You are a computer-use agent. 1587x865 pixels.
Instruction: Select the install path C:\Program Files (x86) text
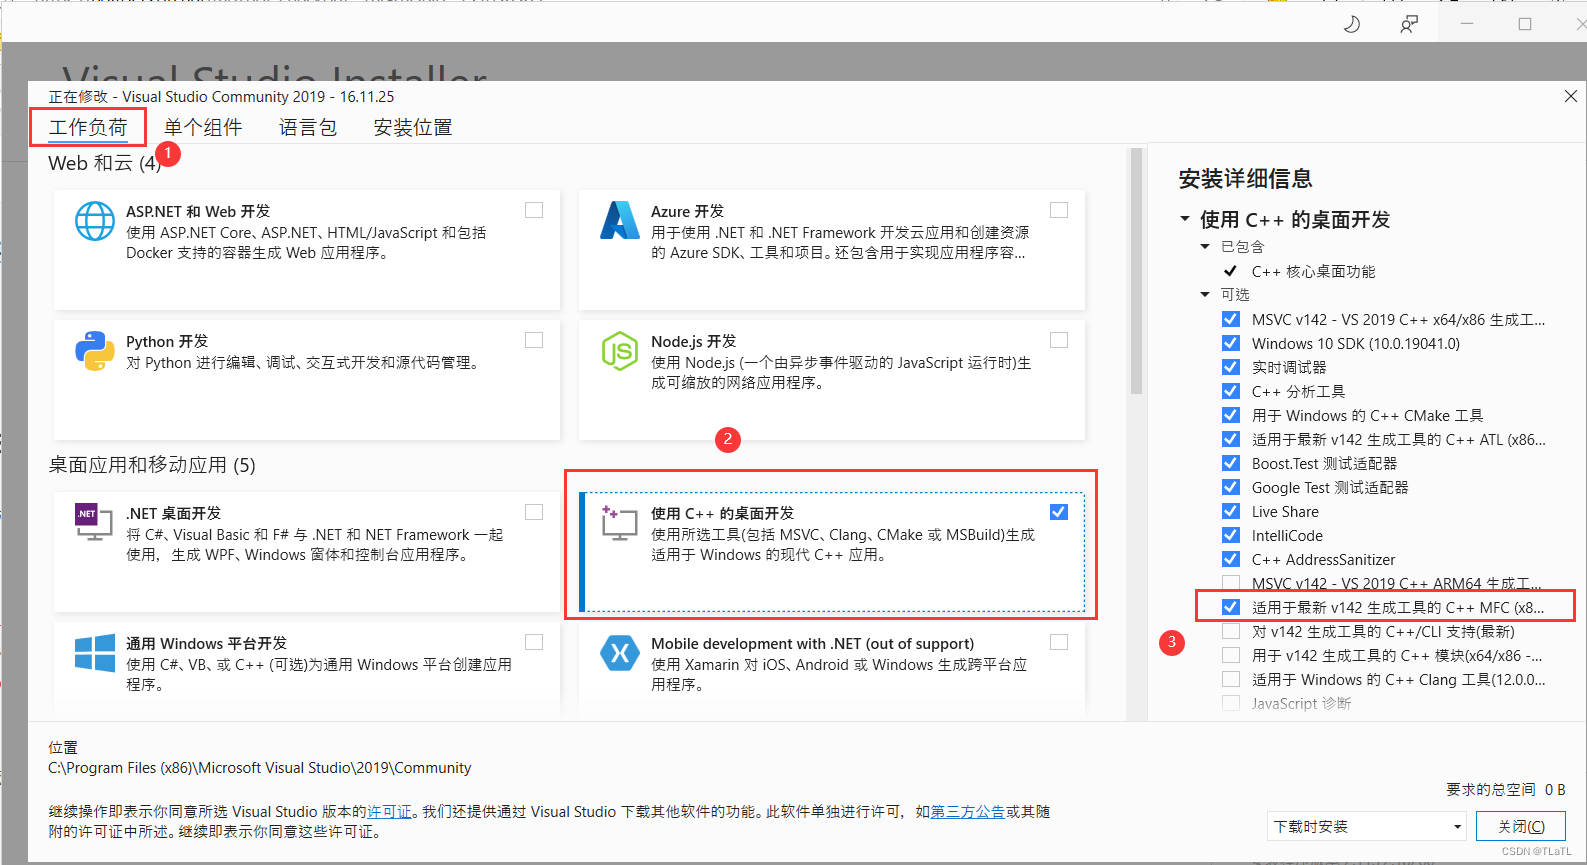tap(260, 767)
